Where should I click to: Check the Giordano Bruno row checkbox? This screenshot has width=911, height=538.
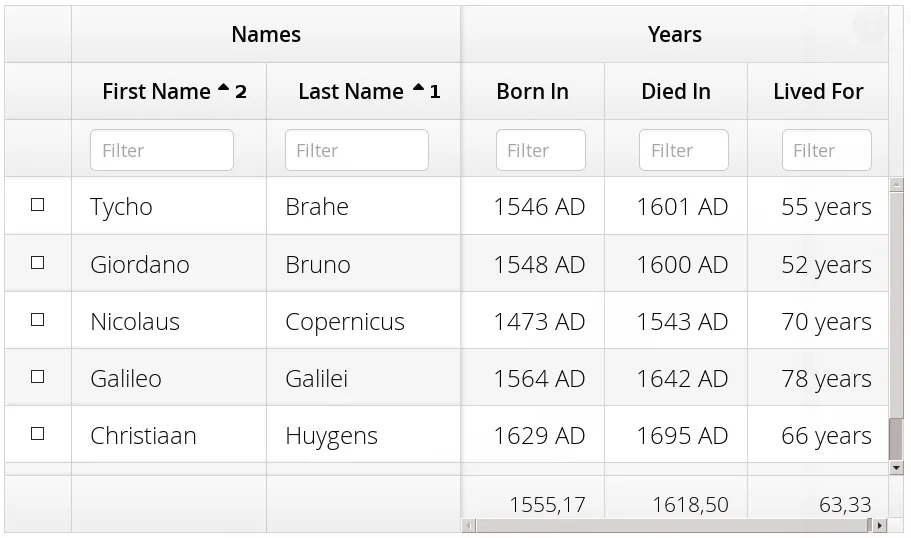click(38, 262)
